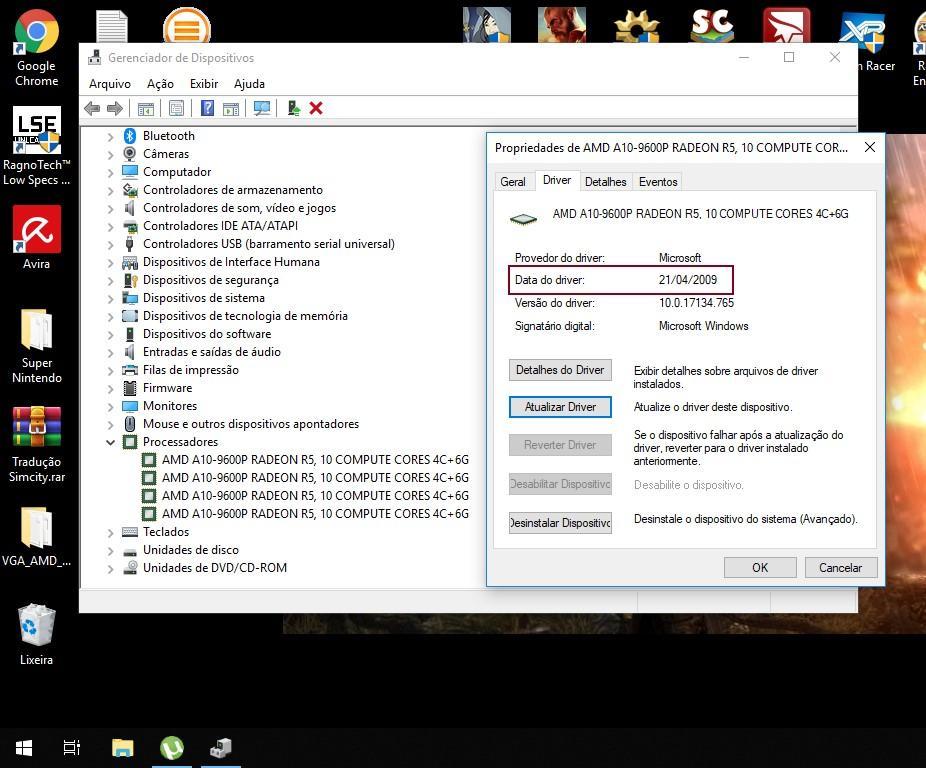Image resolution: width=926 pixels, height=768 pixels.
Task: Expand the Monitores node
Action: (x=110, y=407)
